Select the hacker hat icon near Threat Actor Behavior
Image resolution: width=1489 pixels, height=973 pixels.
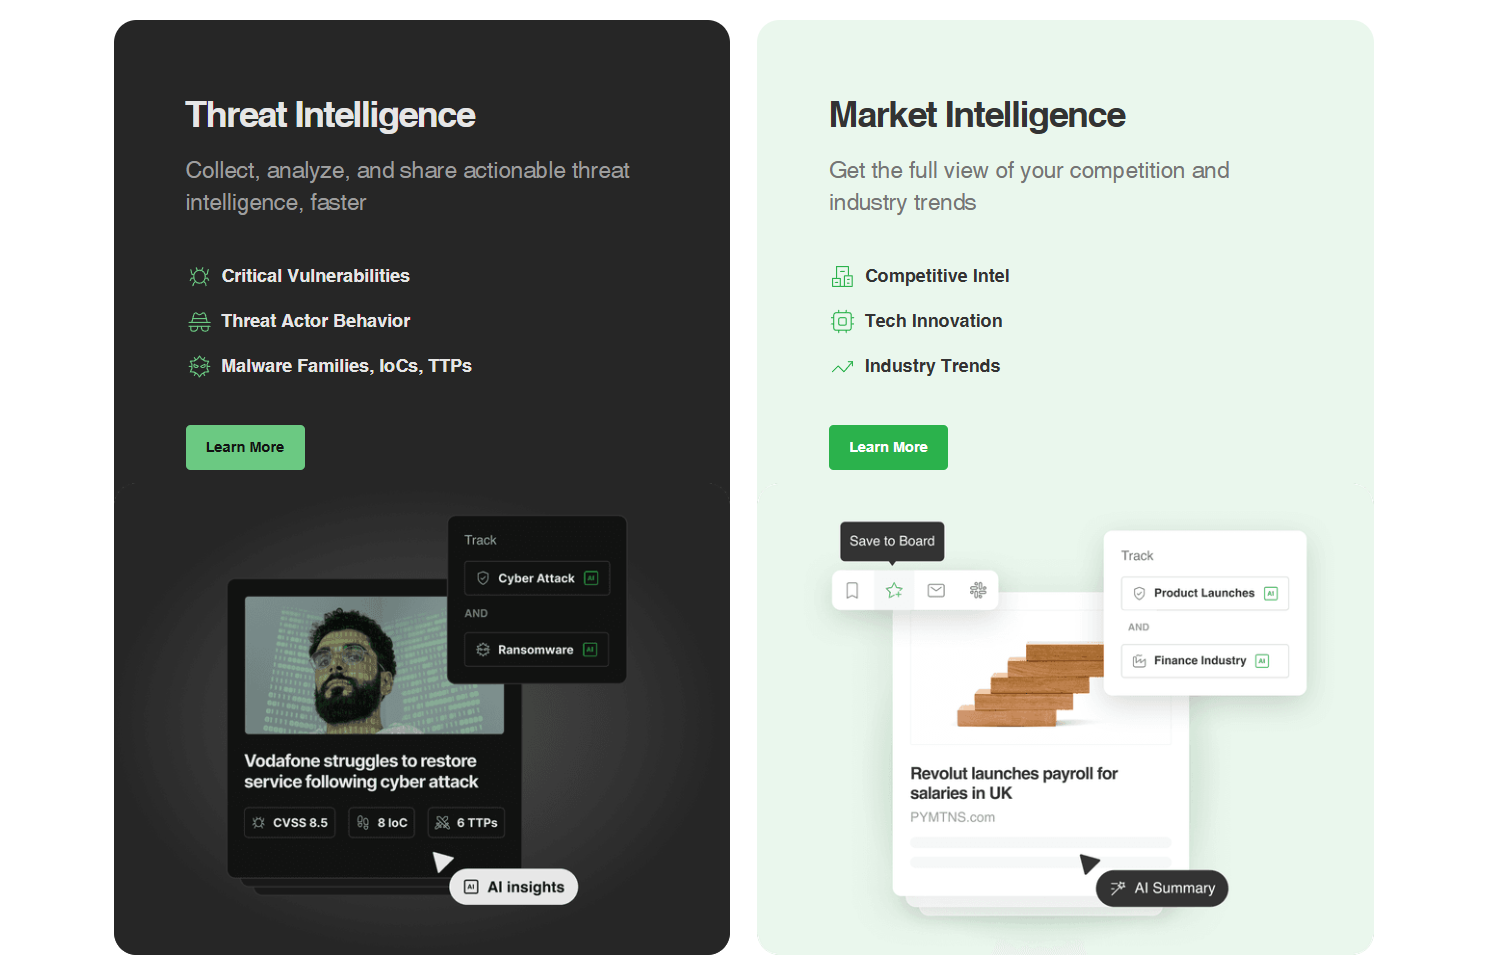point(199,321)
